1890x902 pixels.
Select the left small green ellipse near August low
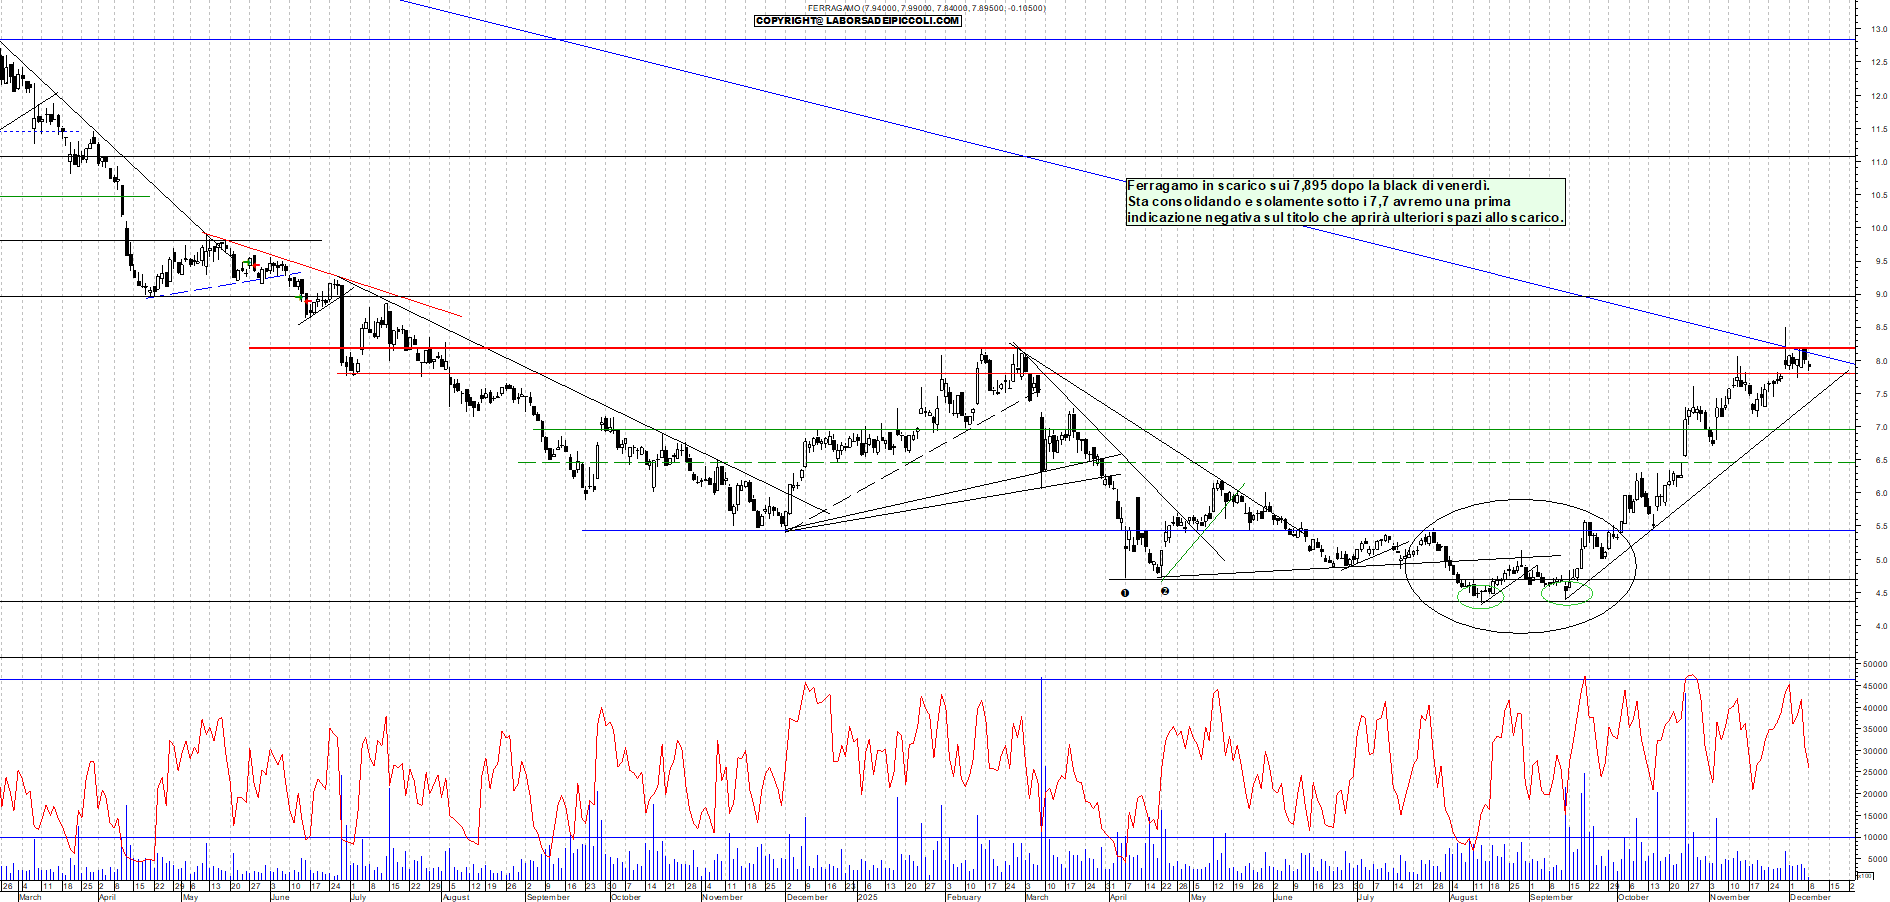click(x=1480, y=597)
